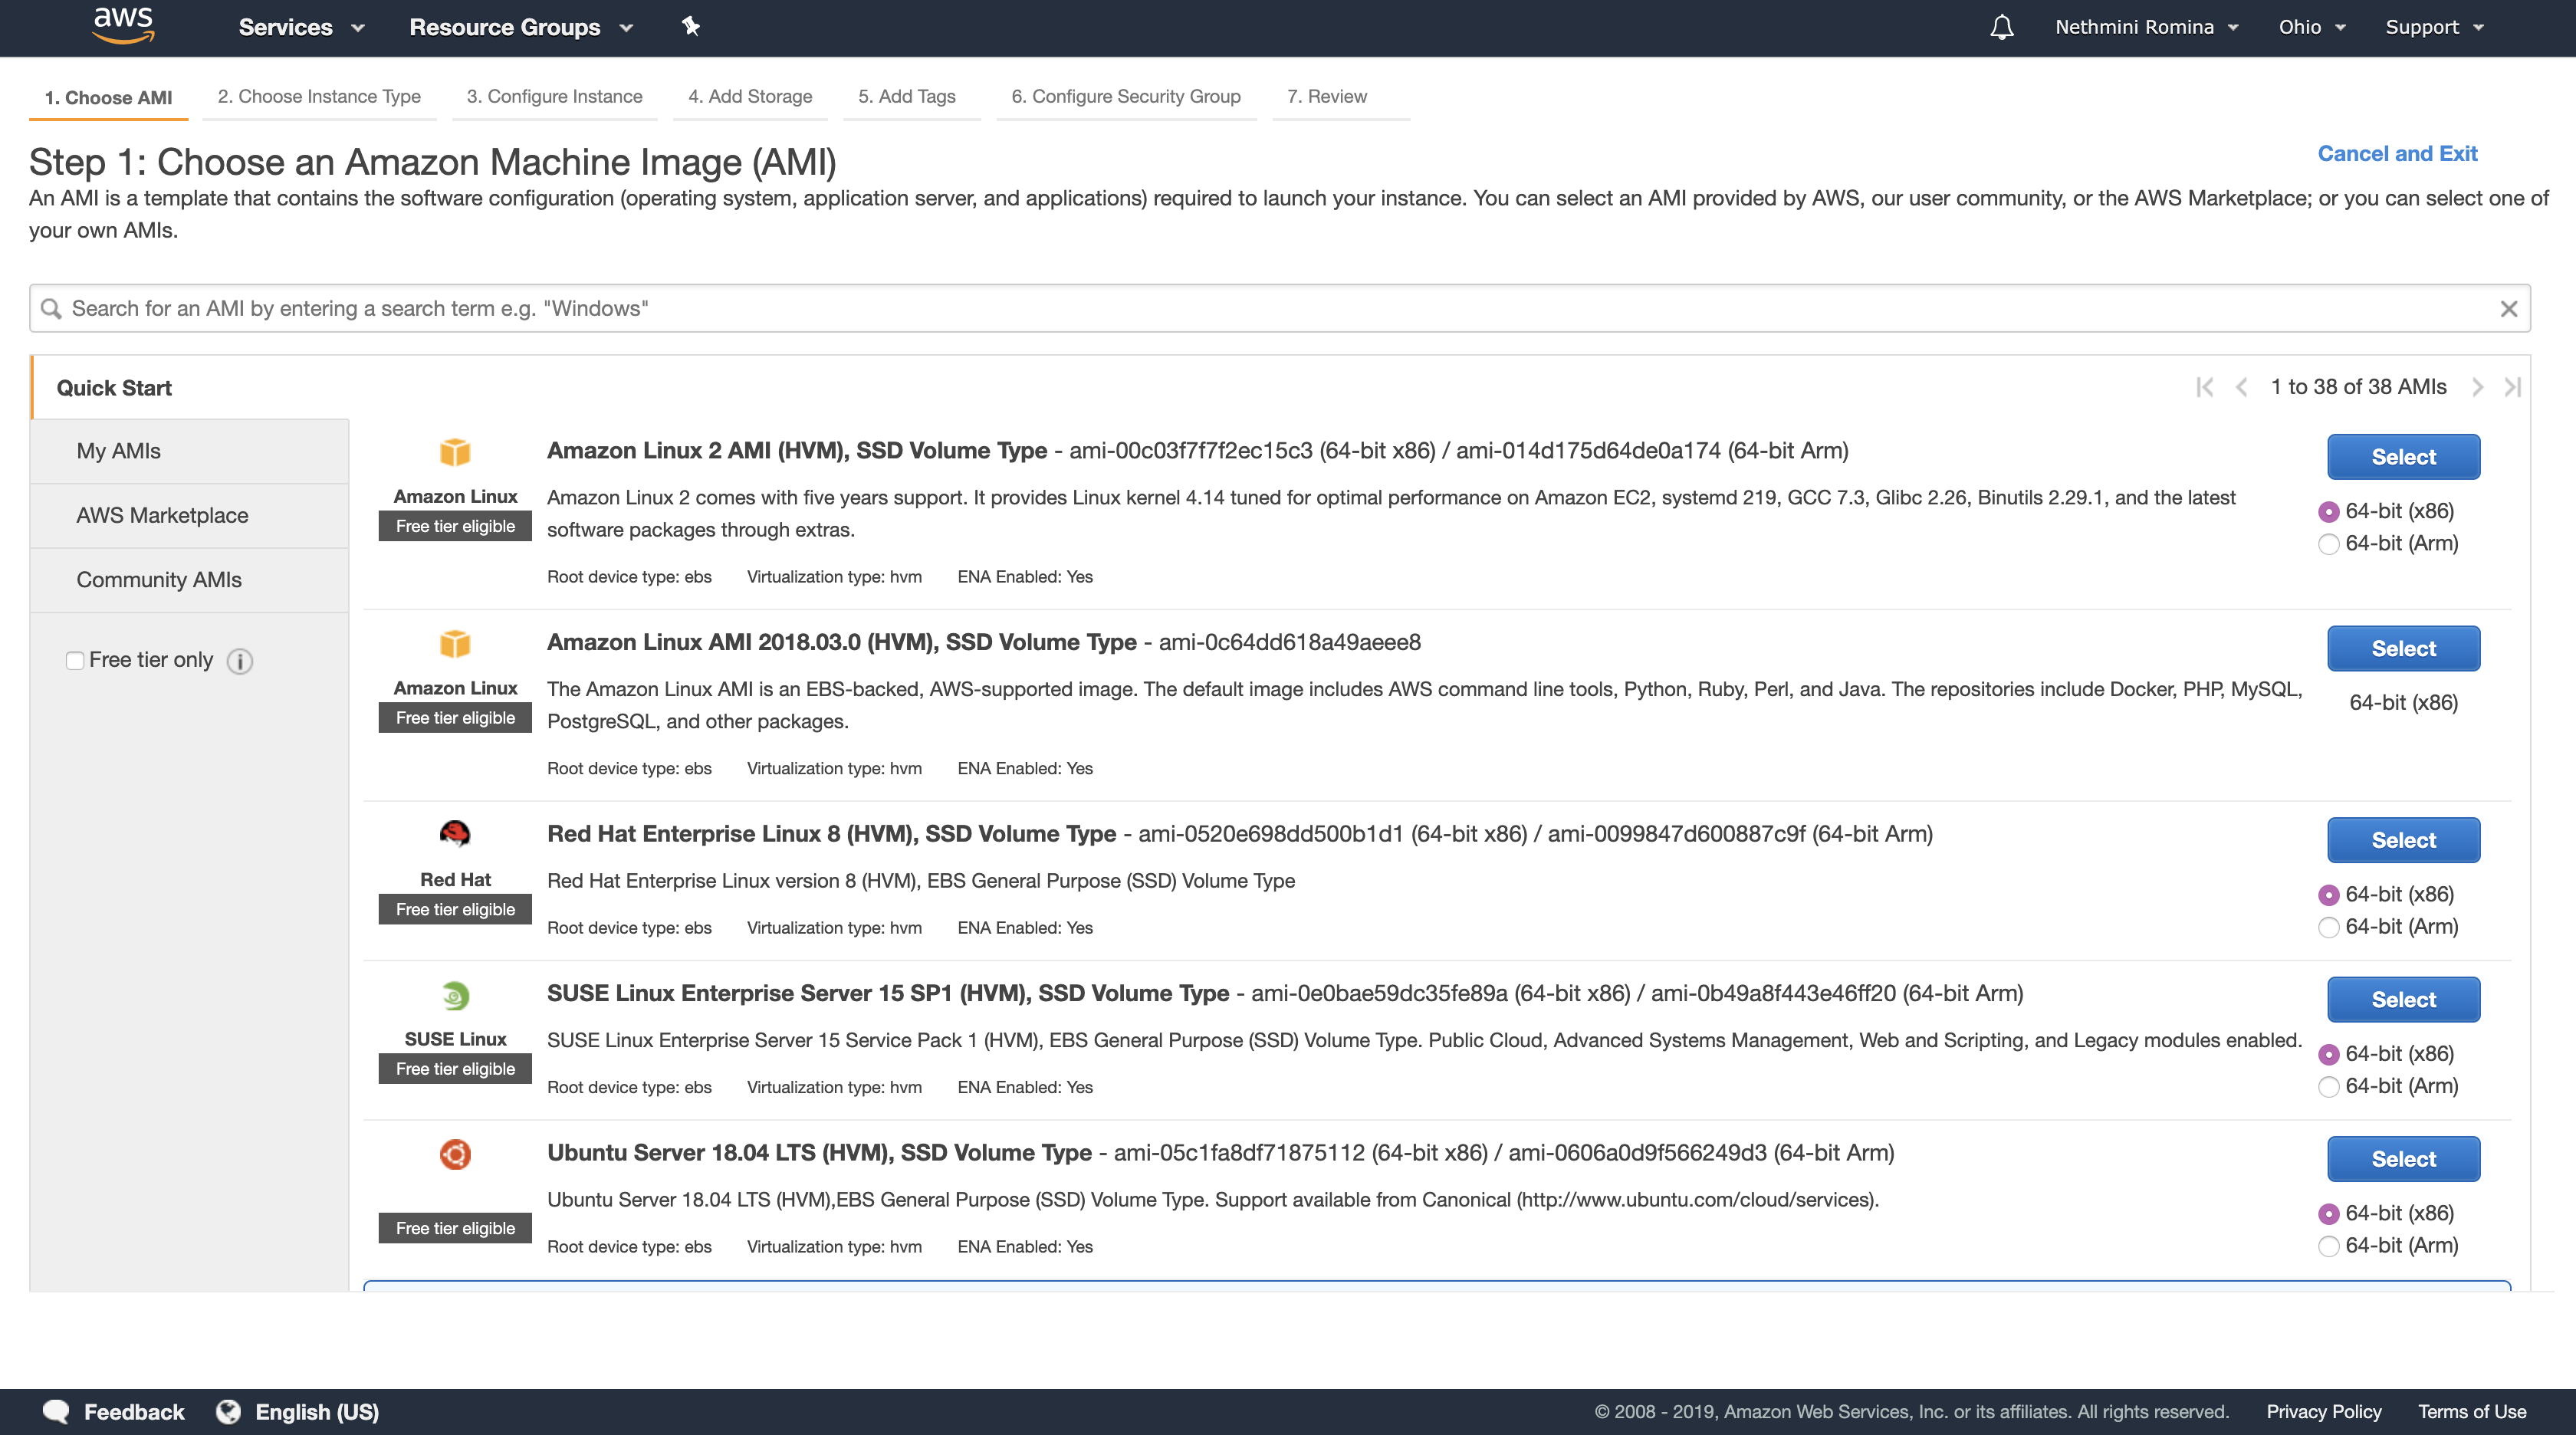Expand the Support menu
This screenshot has height=1435, width=2576.
click(x=2434, y=27)
